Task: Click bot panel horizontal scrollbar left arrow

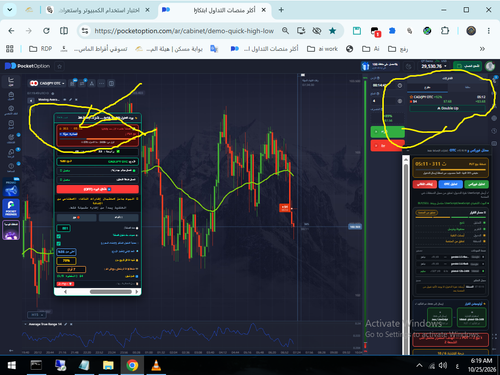Action: (x=65, y=292)
